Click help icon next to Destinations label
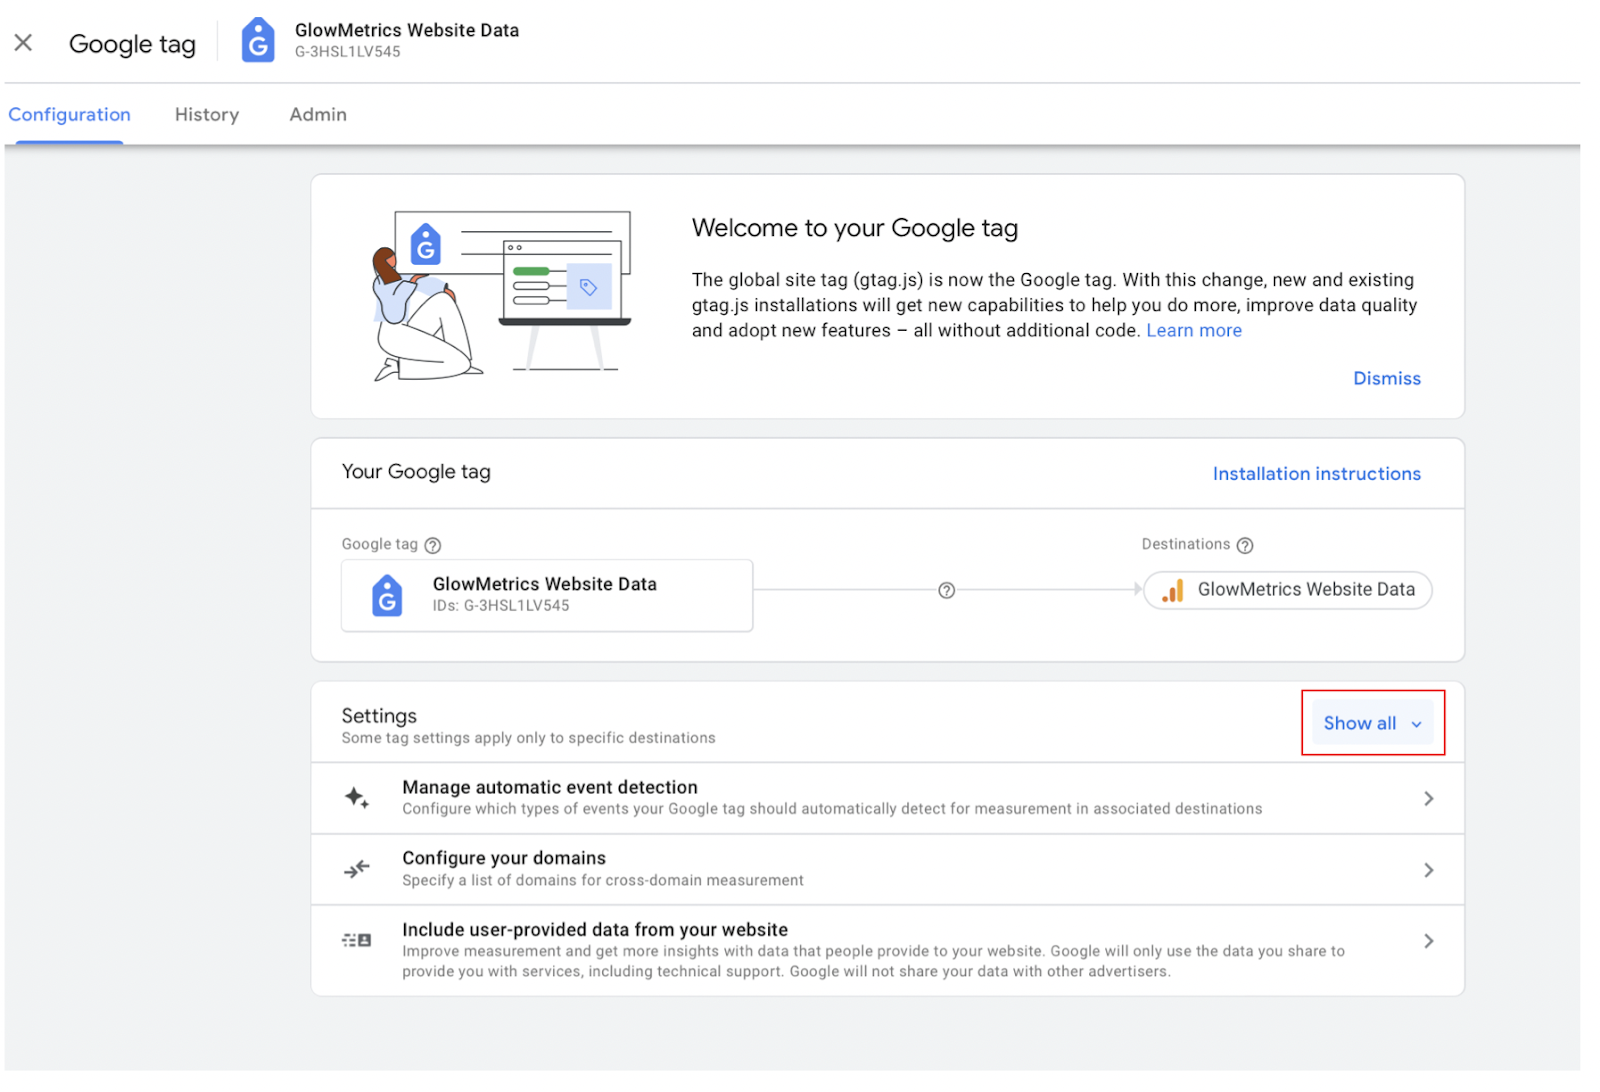1600x1092 pixels. click(x=1245, y=545)
